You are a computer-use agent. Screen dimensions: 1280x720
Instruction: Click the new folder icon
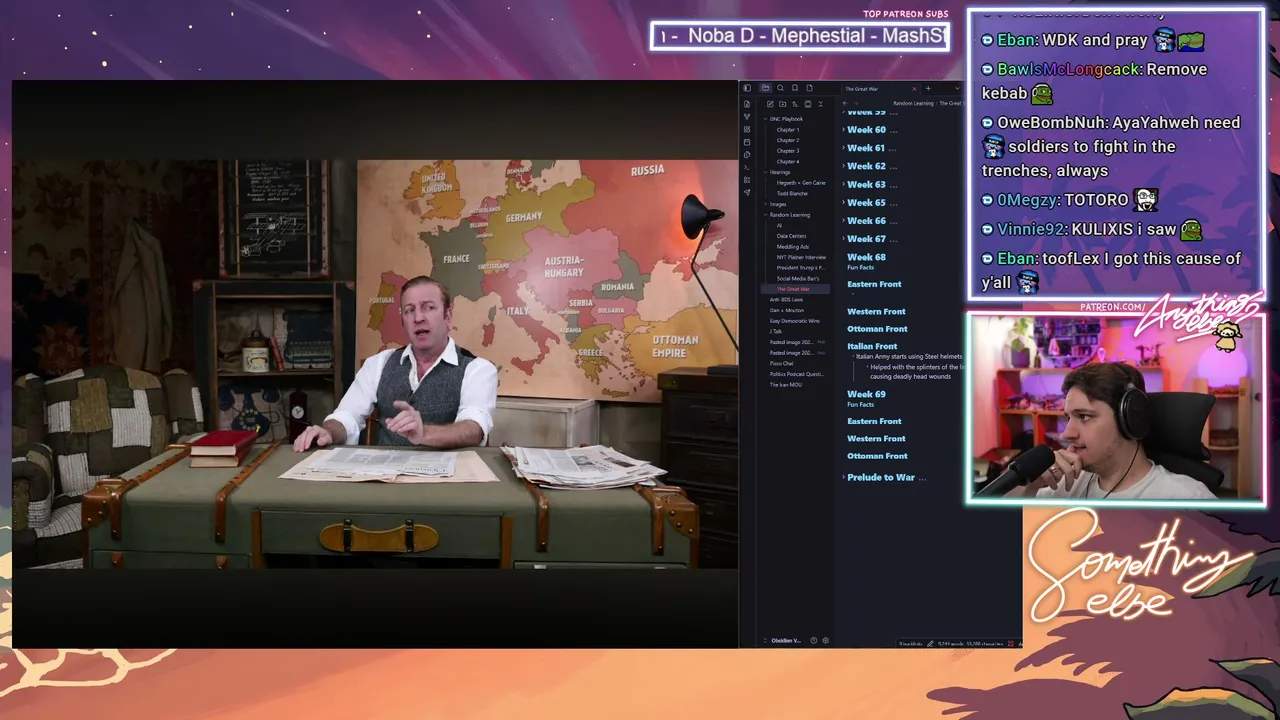click(782, 104)
